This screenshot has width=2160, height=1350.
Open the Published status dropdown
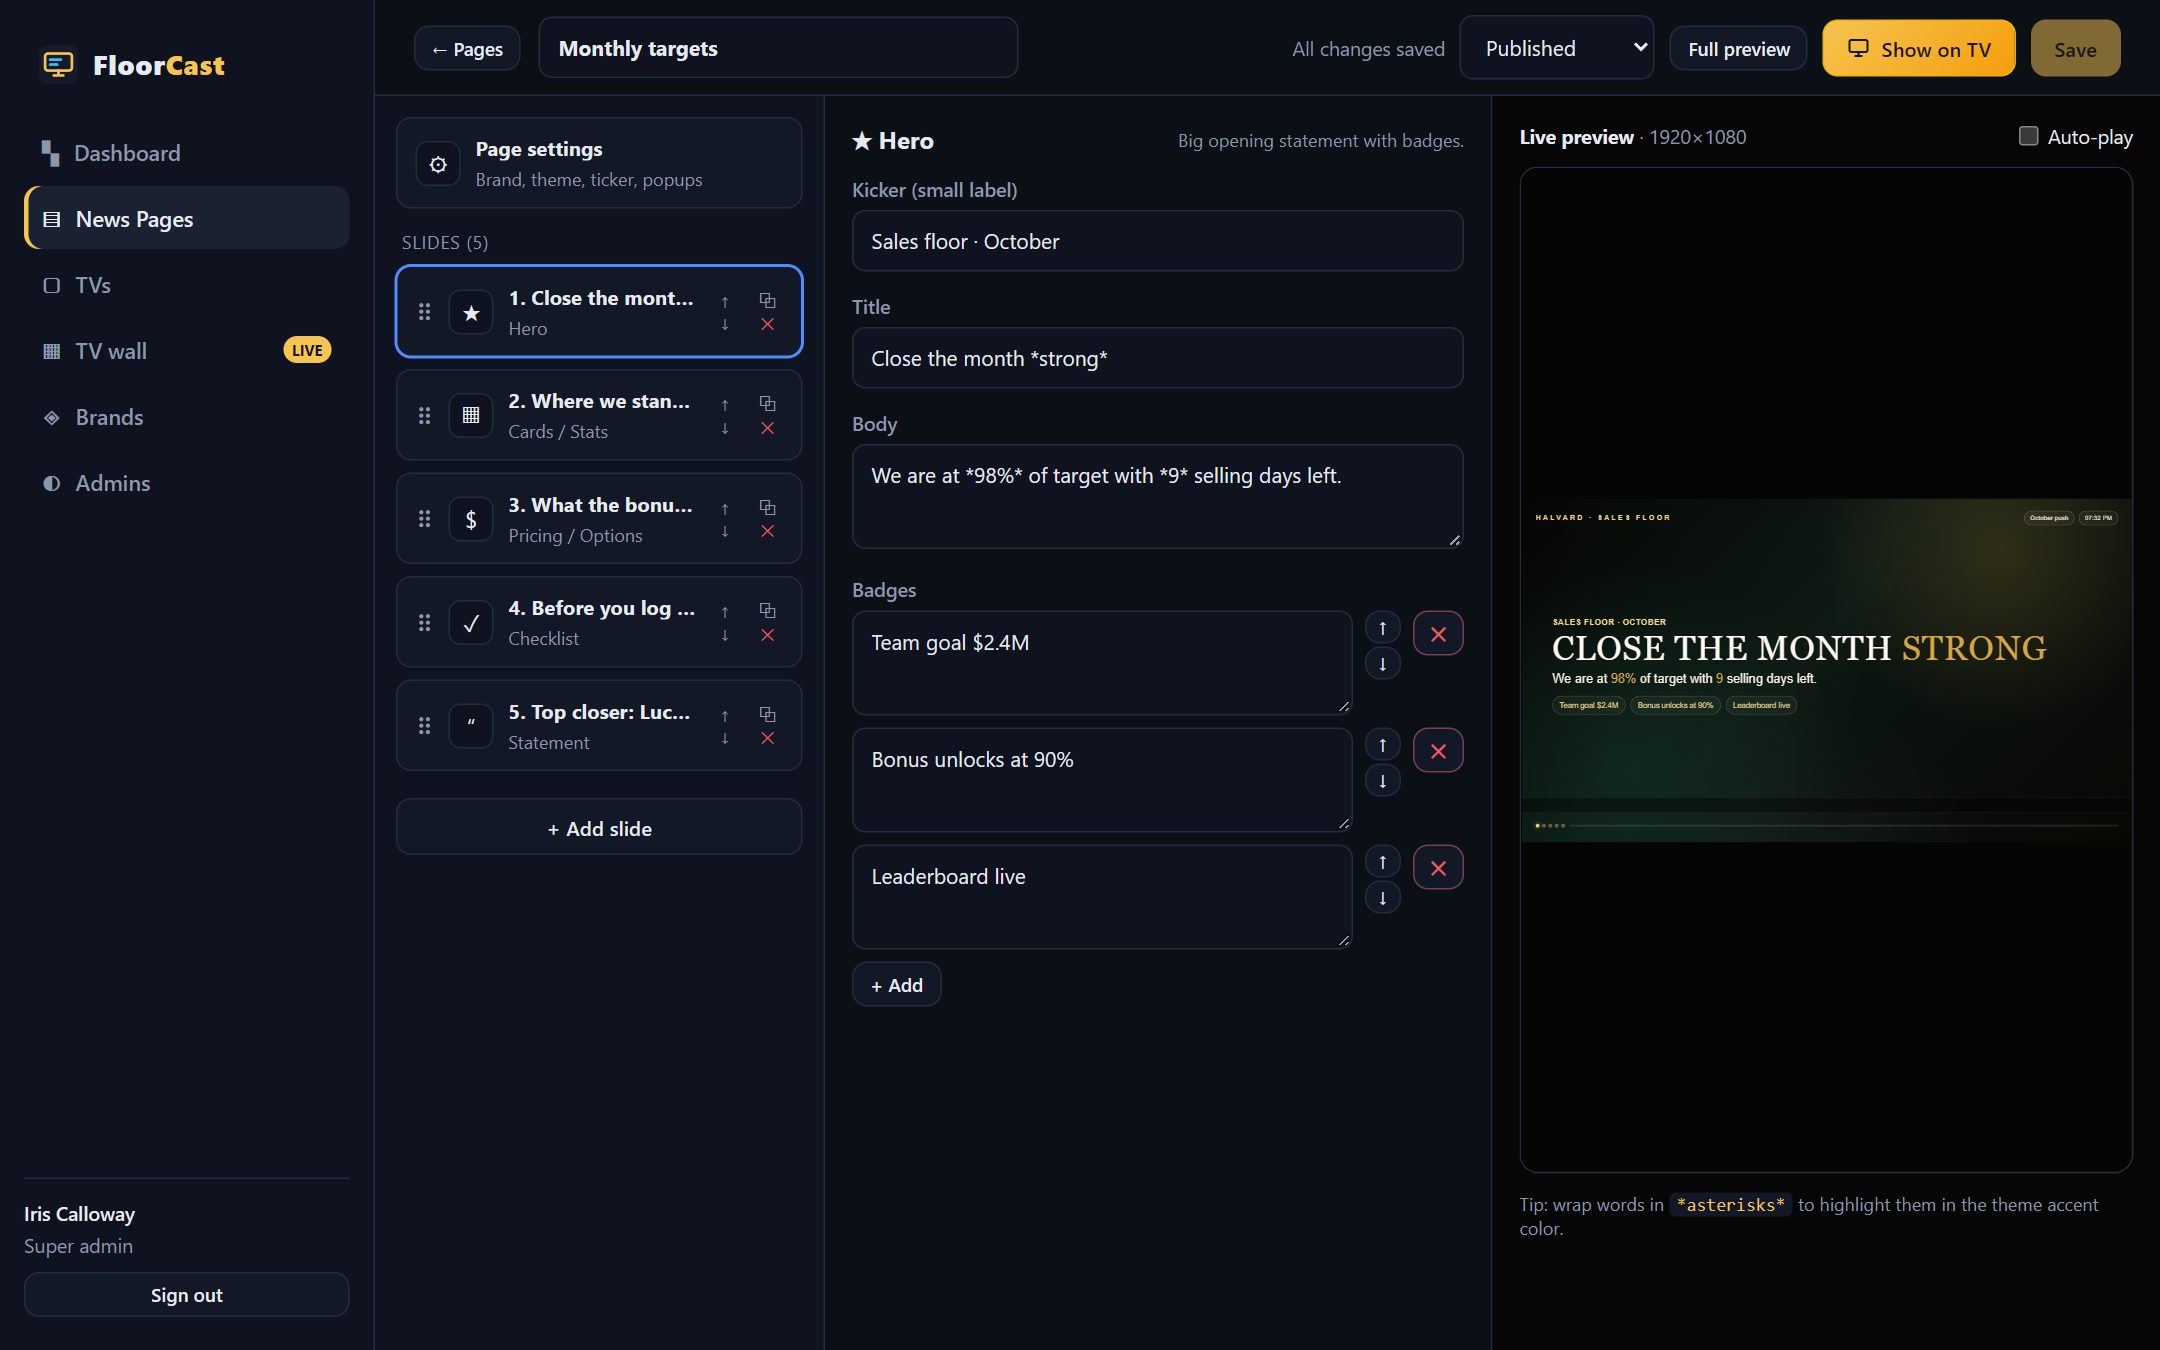[1556, 48]
